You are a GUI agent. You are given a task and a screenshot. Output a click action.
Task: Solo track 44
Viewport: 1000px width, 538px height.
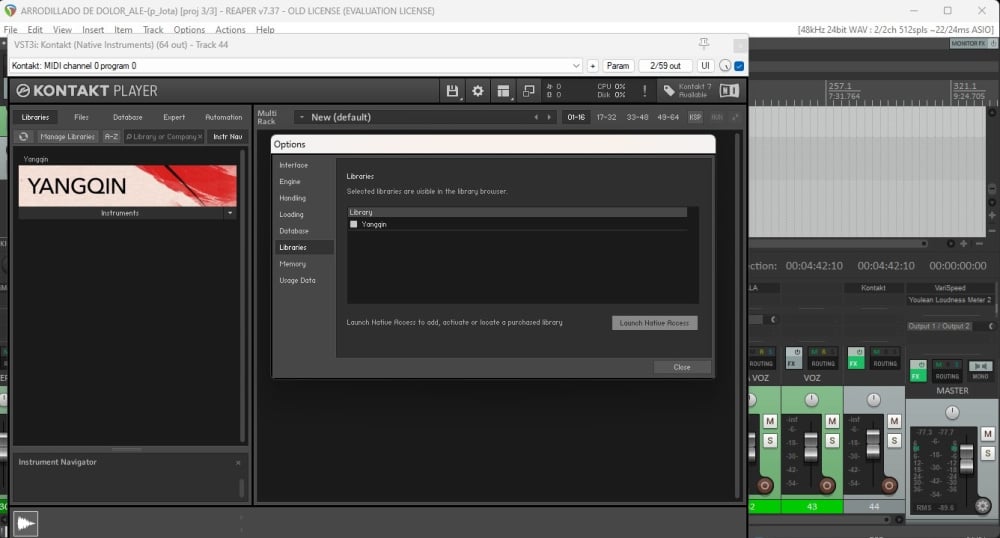pyautogui.click(x=893, y=440)
